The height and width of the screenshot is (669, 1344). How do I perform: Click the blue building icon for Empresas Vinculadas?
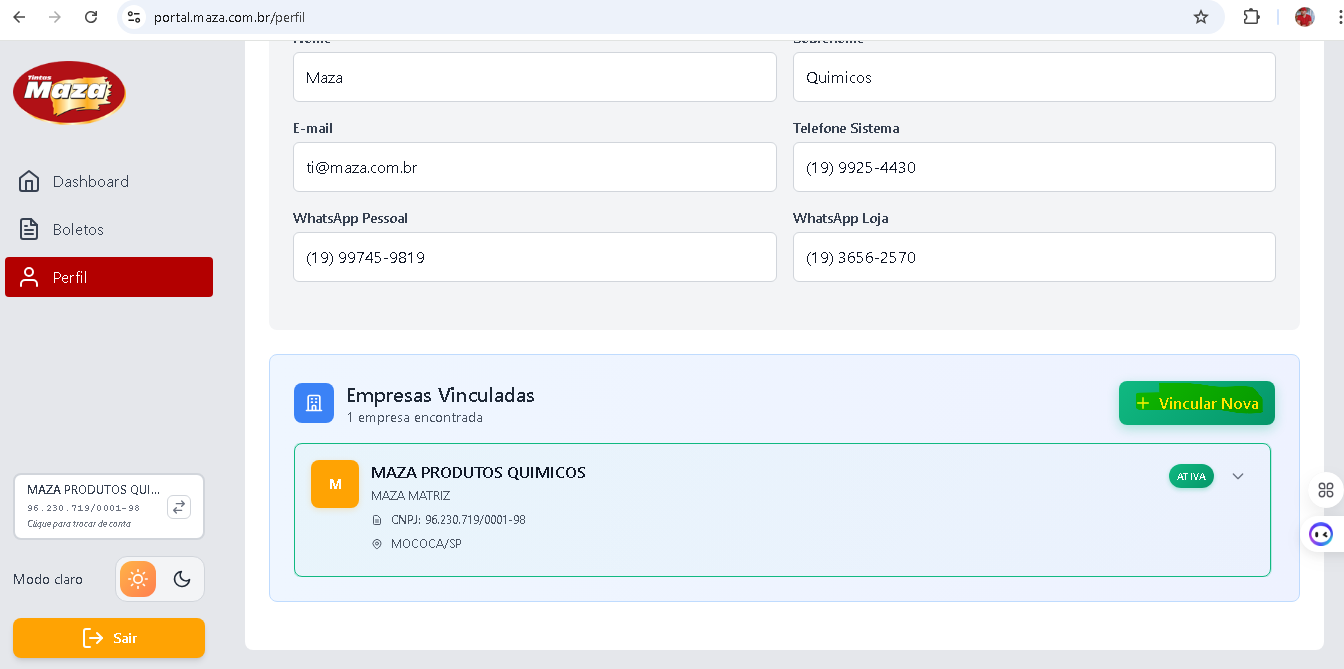click(314, 403)
